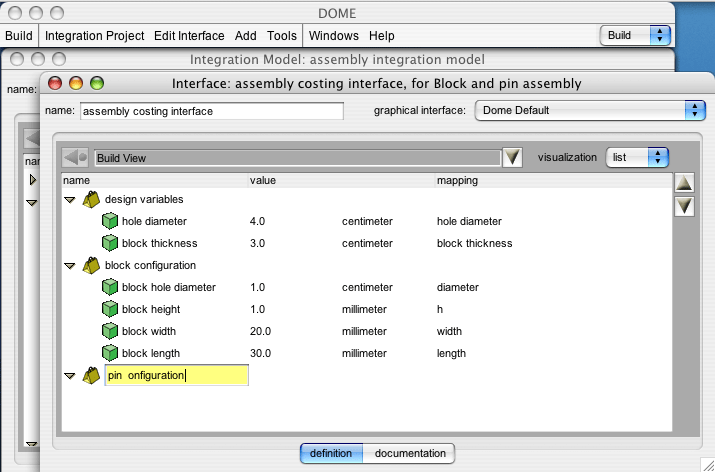Click the green cube icon for block thickness

click(109, 243)
